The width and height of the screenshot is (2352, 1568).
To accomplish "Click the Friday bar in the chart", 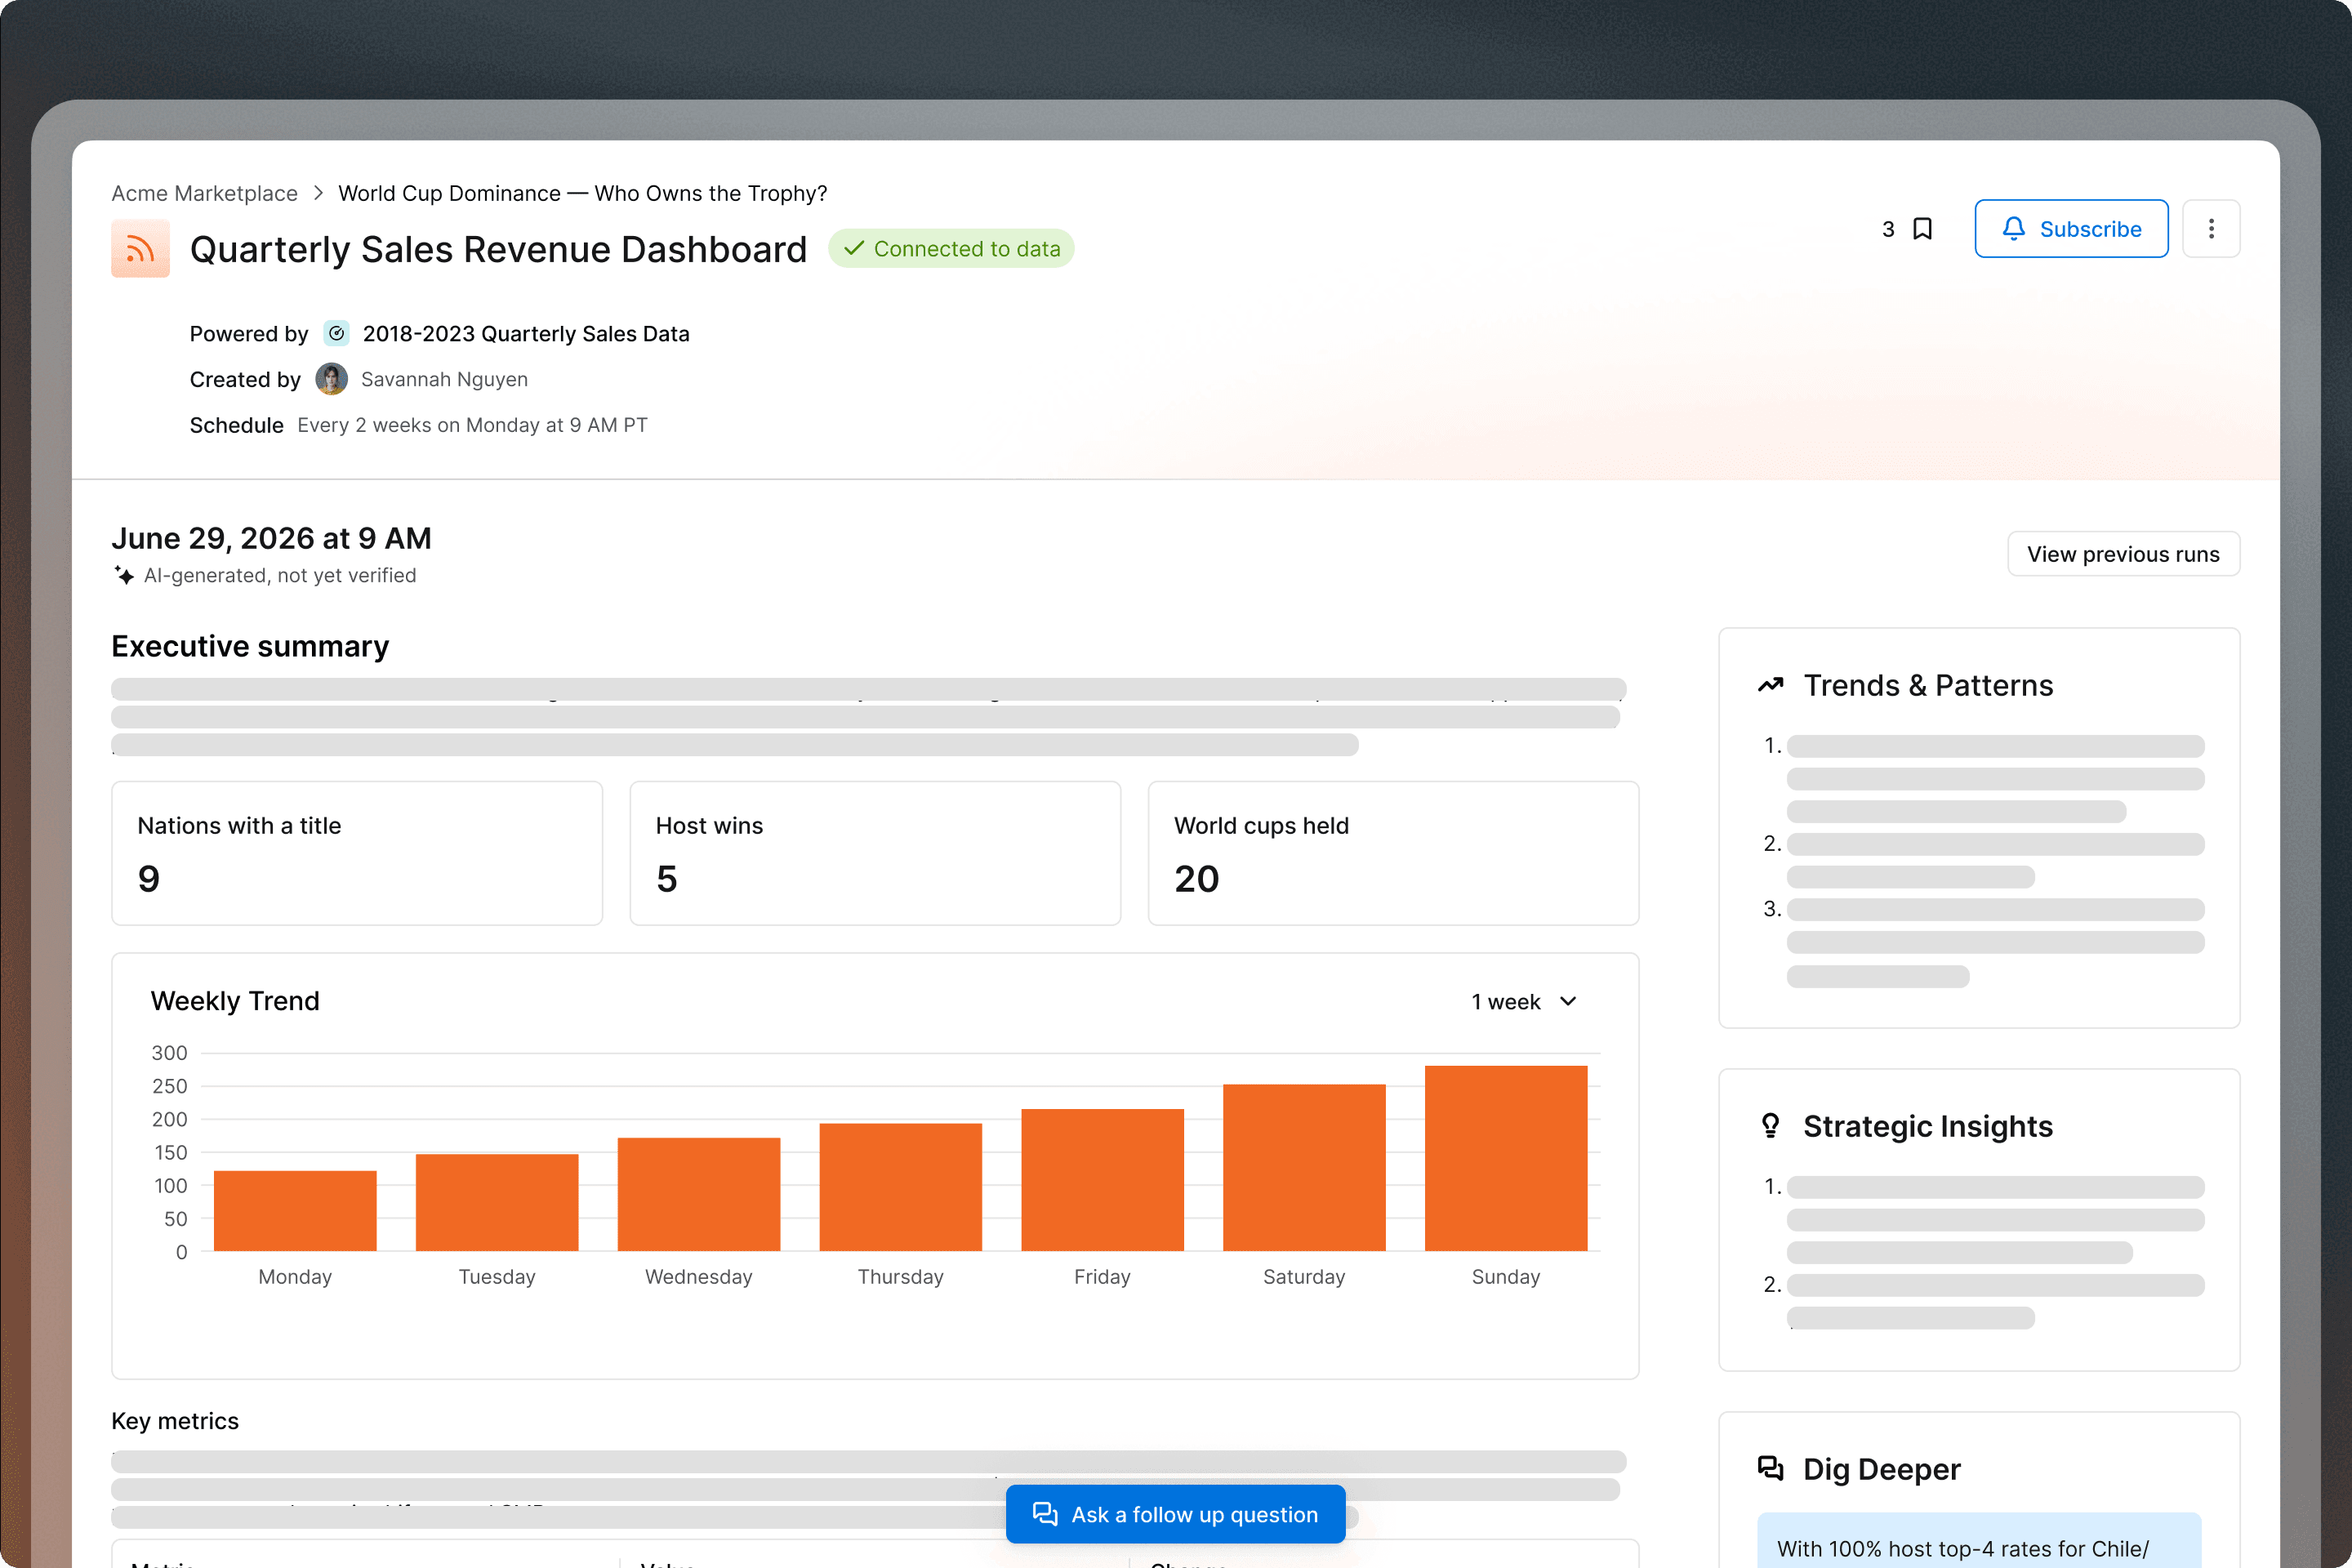I will 1102,1180.
